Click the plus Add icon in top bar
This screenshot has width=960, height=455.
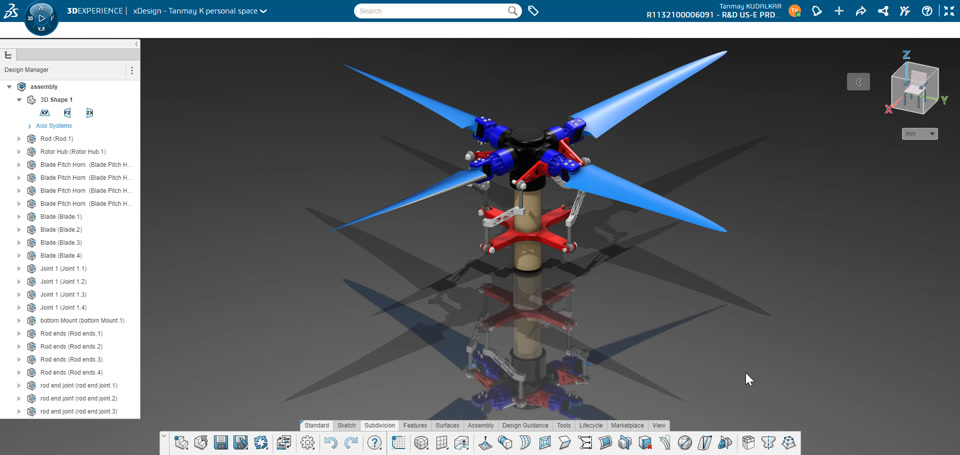click(839, 11)
